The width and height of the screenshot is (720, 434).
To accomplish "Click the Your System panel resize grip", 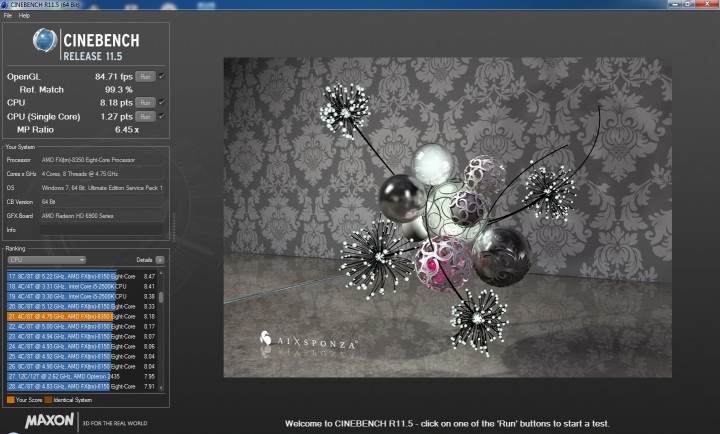I will pos(174,226).
